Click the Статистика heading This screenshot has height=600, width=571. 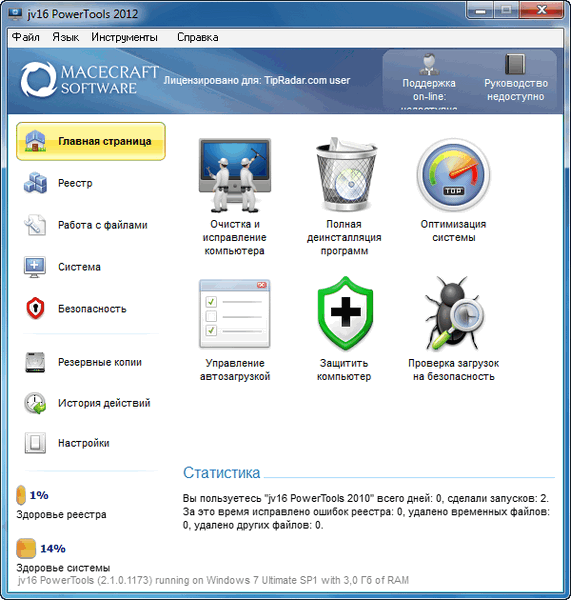click(222, 473)
